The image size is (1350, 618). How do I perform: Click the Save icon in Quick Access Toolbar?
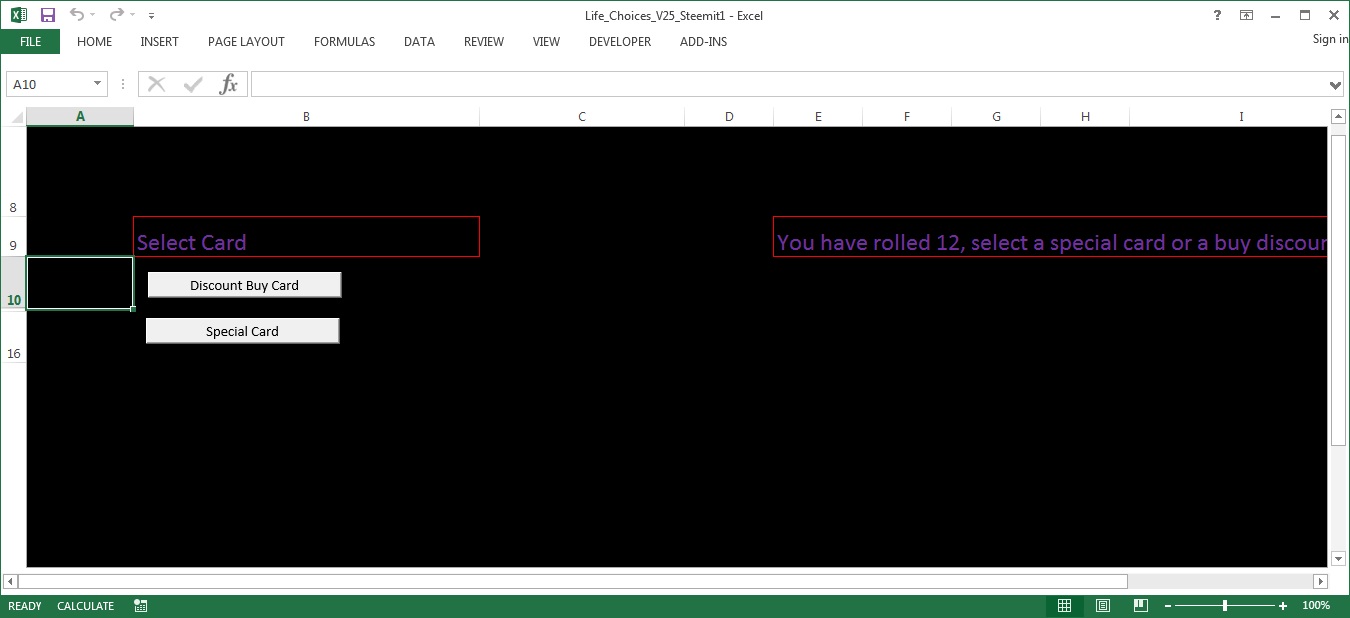(x=47, y=15)
